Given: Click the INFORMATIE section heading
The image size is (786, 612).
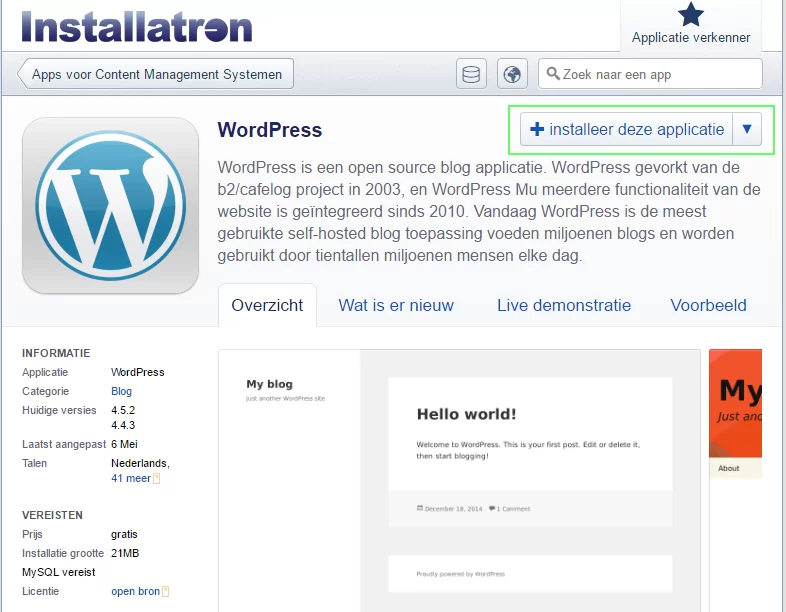Looking at the screenshot, I should point(56,353).
